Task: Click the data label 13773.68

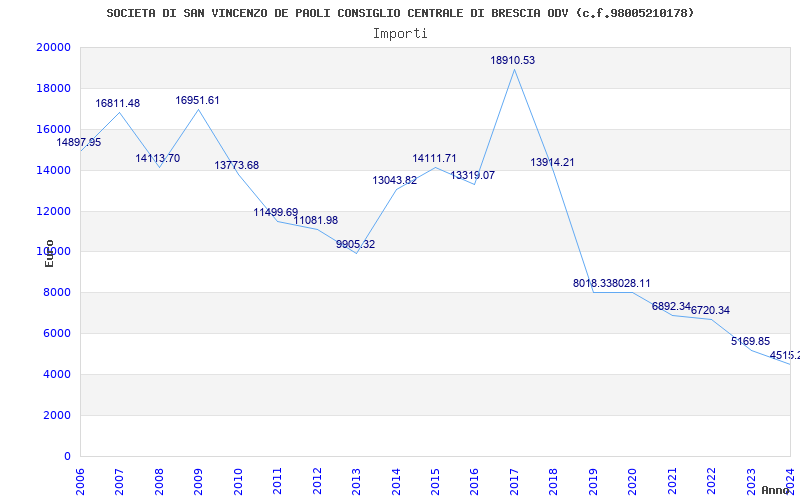Action: 237,165
